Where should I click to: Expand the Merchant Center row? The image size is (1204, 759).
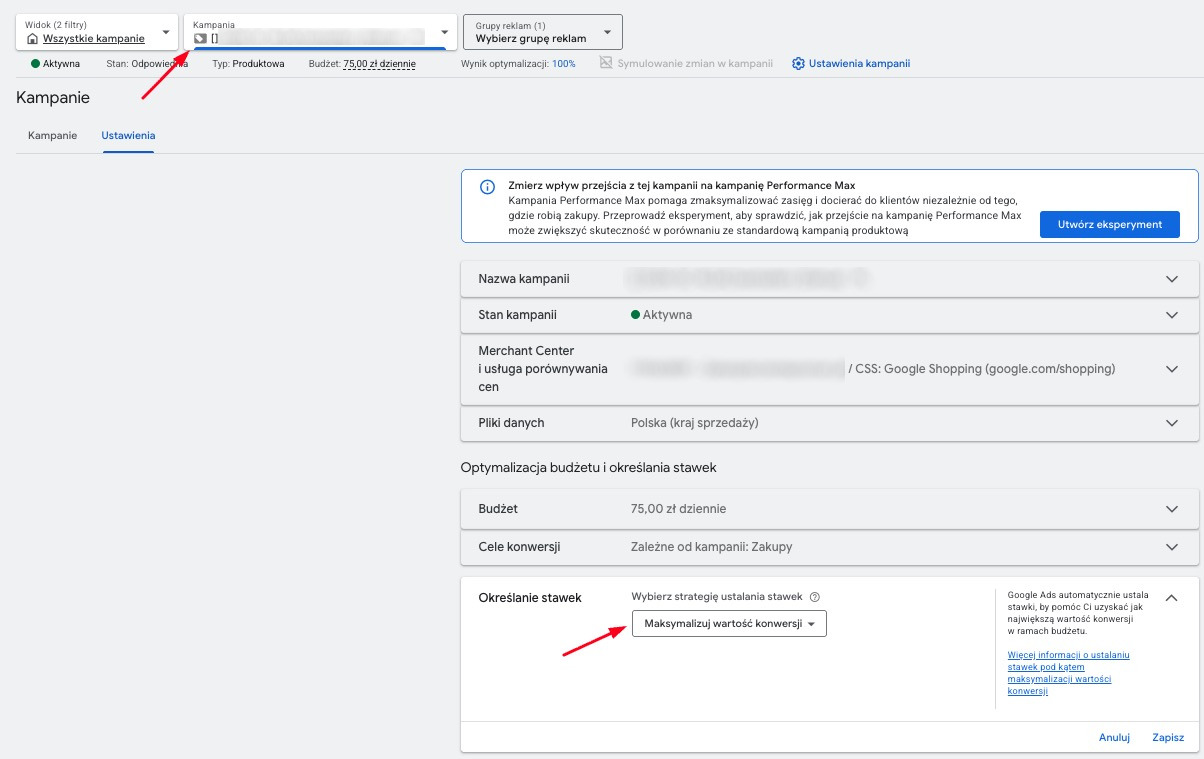(830, 369)
